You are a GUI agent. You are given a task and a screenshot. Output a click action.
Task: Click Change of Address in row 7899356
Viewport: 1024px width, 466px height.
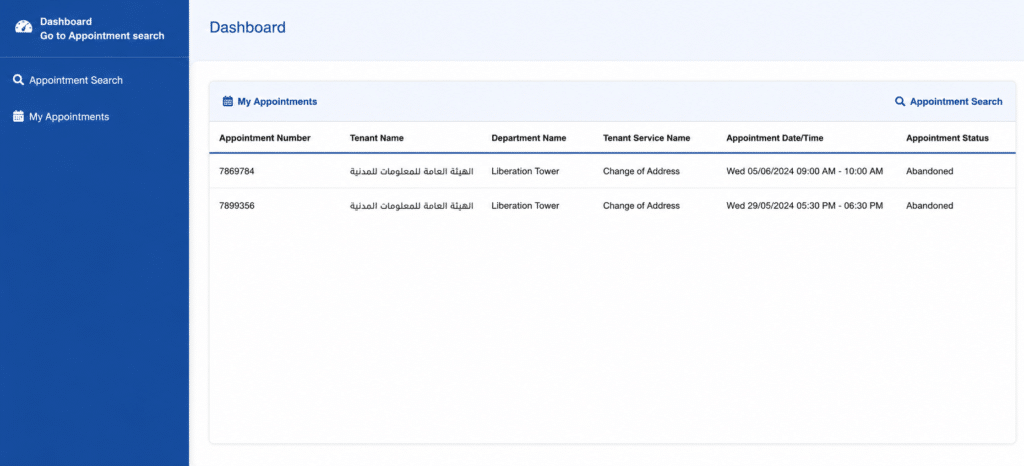click(641, 206)
